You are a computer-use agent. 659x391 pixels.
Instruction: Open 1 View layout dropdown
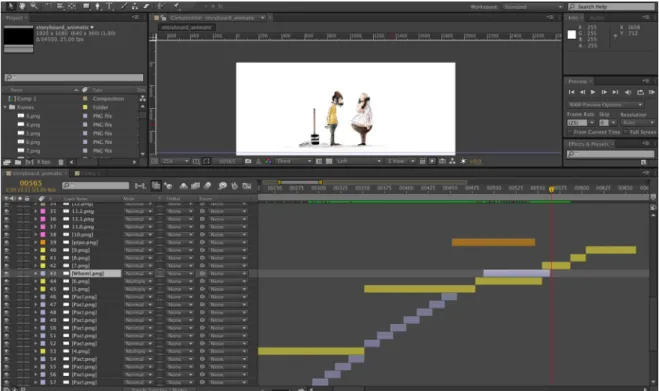tap(401, 161)
